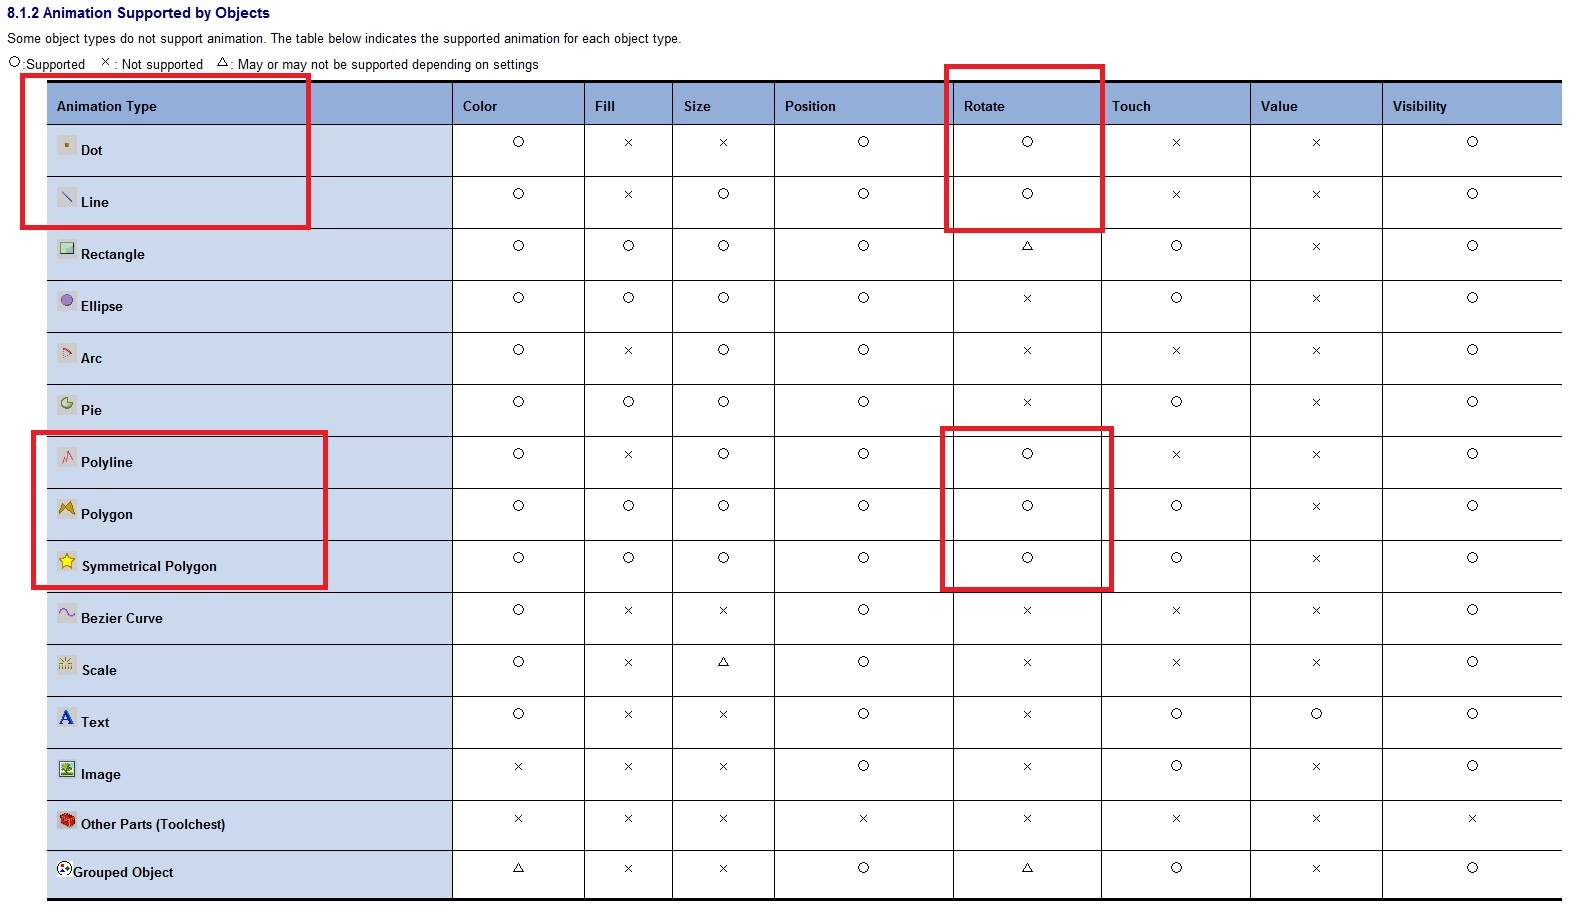Click the 'Scale' row label
This screenshot has height=909, width=1570.
[x=99, y=670]
